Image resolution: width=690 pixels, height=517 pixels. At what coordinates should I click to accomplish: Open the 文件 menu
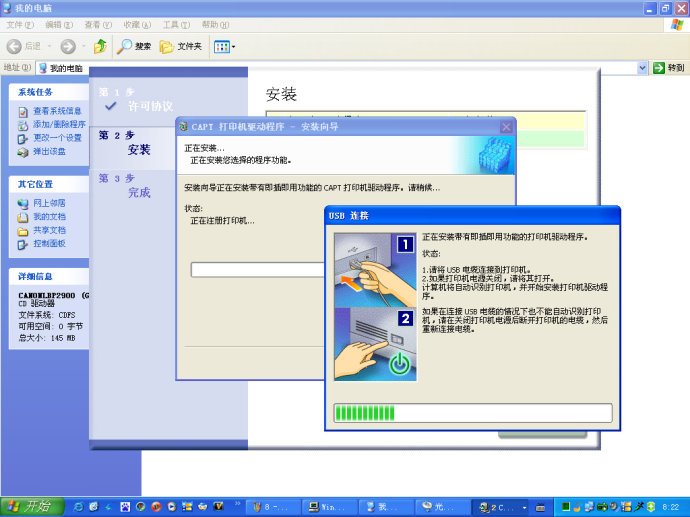[19, 24]
